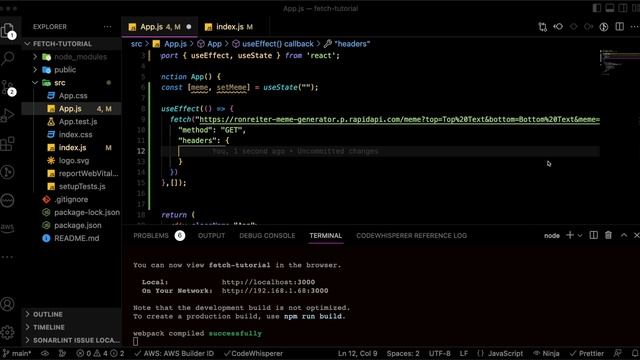Image resolution: width=640 pixels, height=360 pixels.
Task: Open the OUTPUT panel tab
Action: (x=211, y=236)
